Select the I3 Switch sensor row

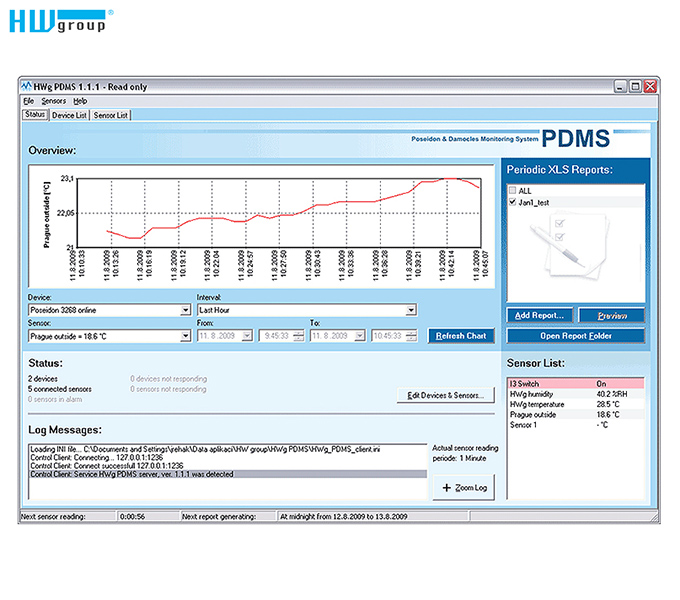575,383
